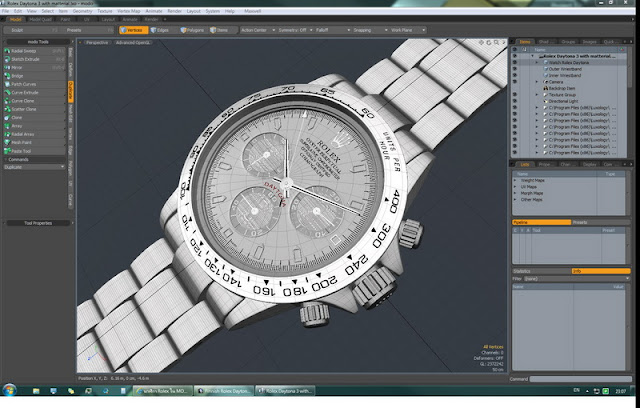640x408 pixels.
Task: Click the Perspective viewport view button
Action: pos(97,42)
